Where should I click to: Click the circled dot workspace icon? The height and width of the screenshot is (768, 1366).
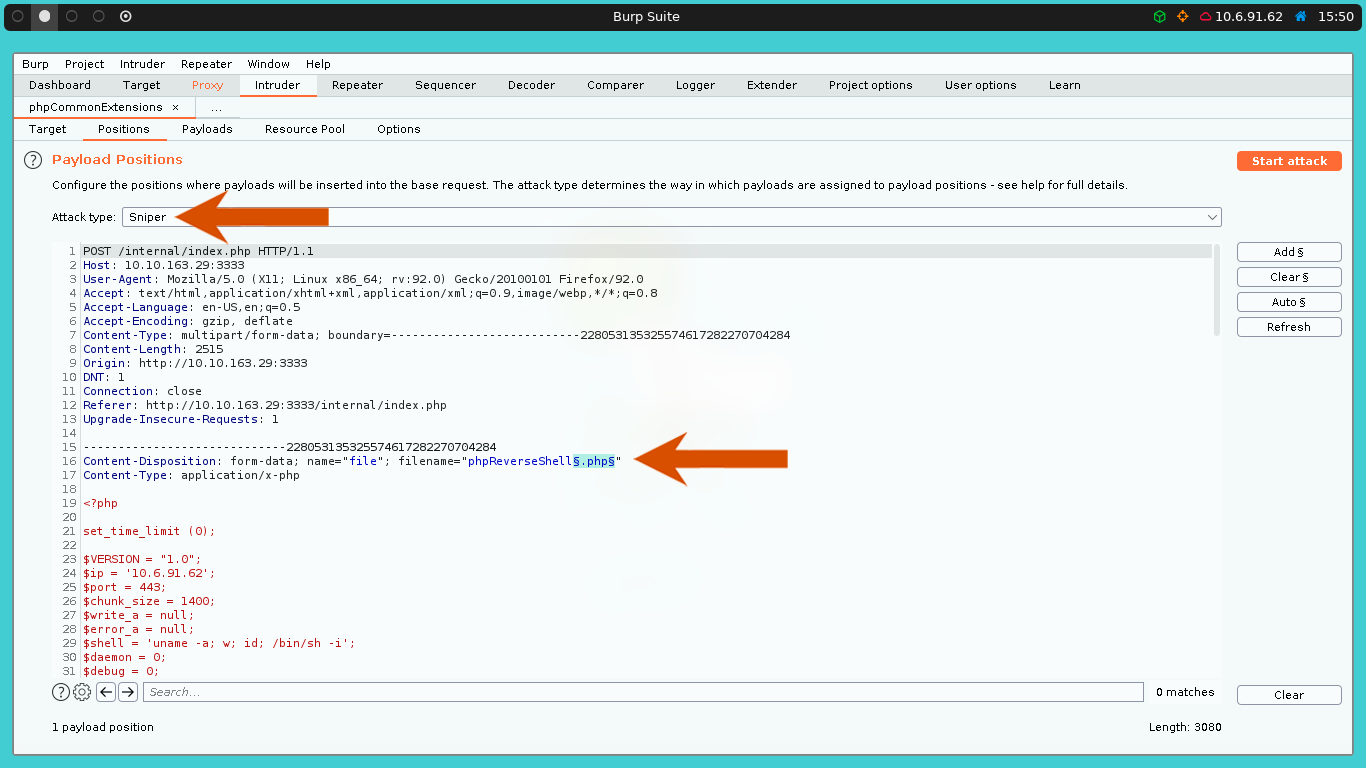[x=125, y=17]
